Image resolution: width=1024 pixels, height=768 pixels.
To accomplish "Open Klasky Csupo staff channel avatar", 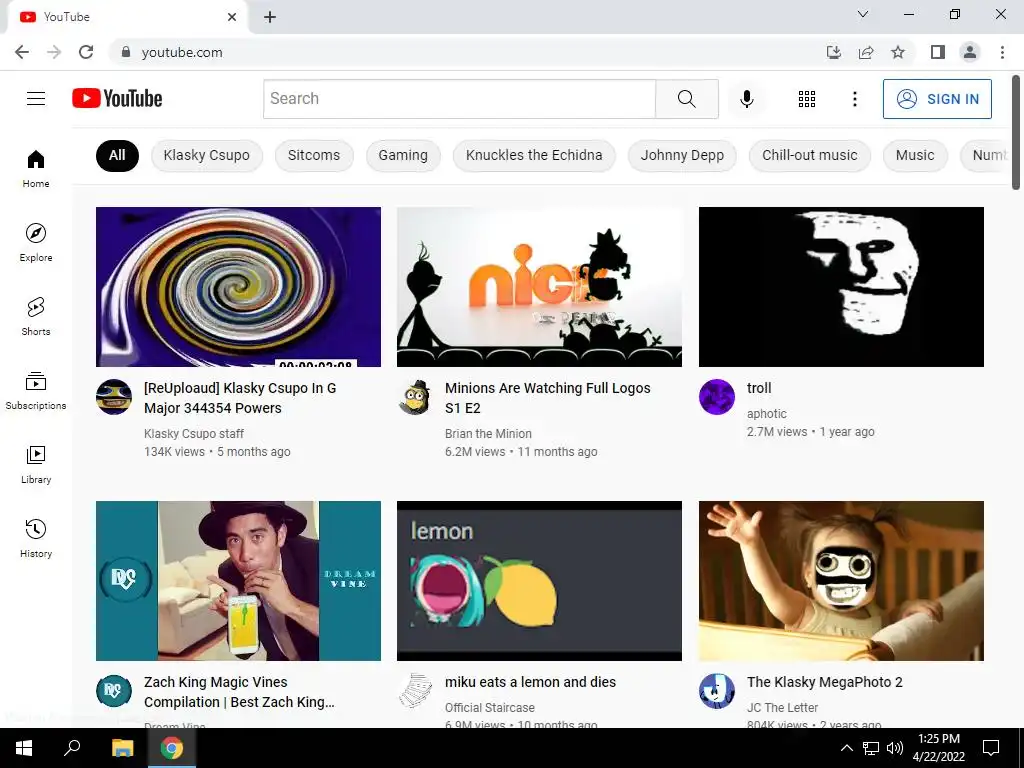I will (114, 396).
